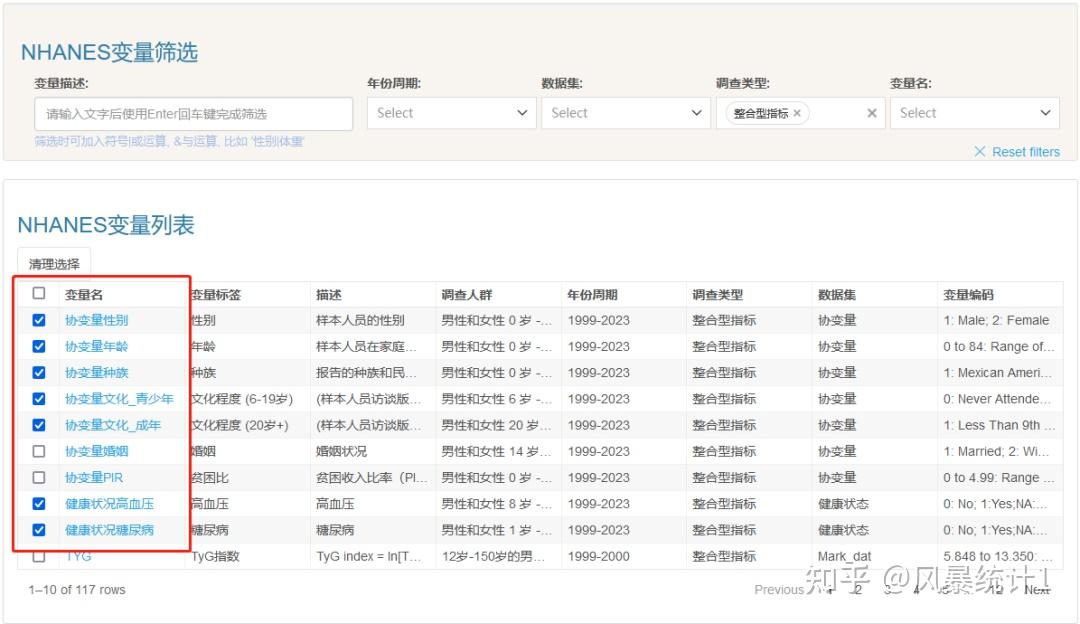
Task: Uncheck the 协变量性别 row checkbox
Action: click(x=39, y=320)
